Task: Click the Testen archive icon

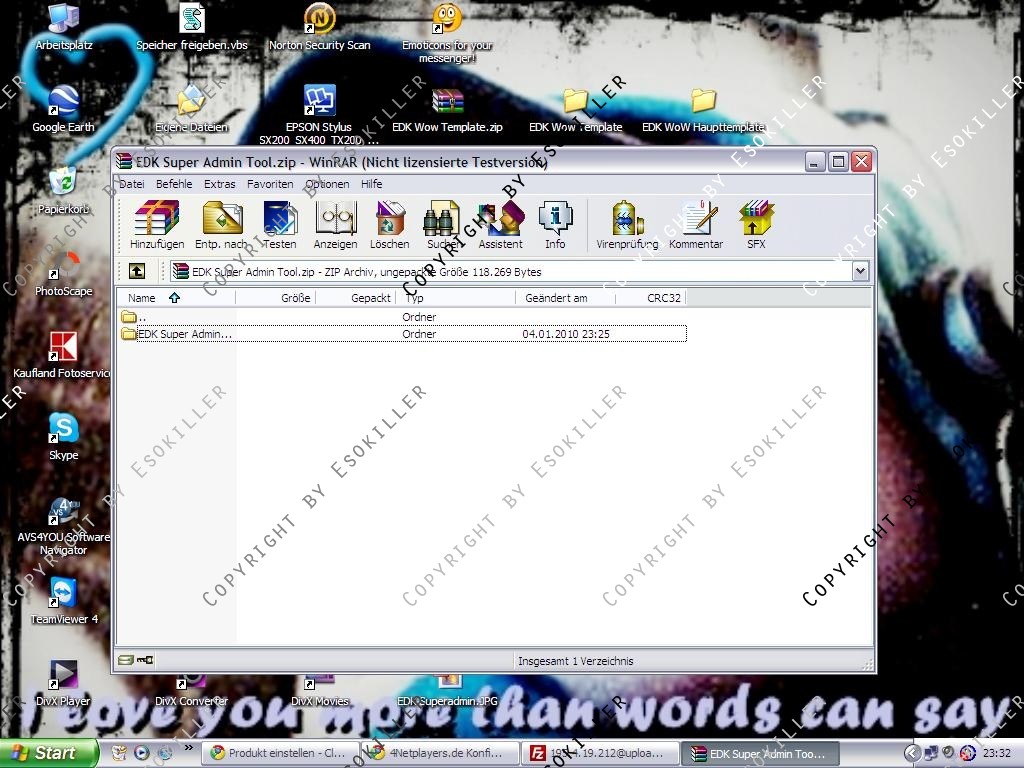Action: coord(280,224)
